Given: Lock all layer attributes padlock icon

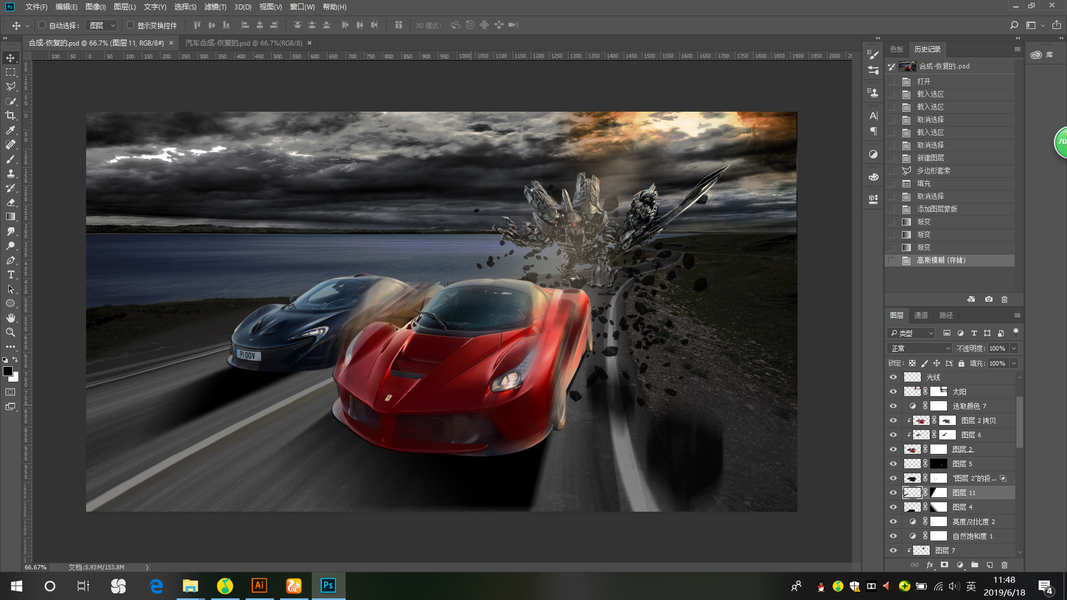Looking at the screenshot, I should point(961,363).
